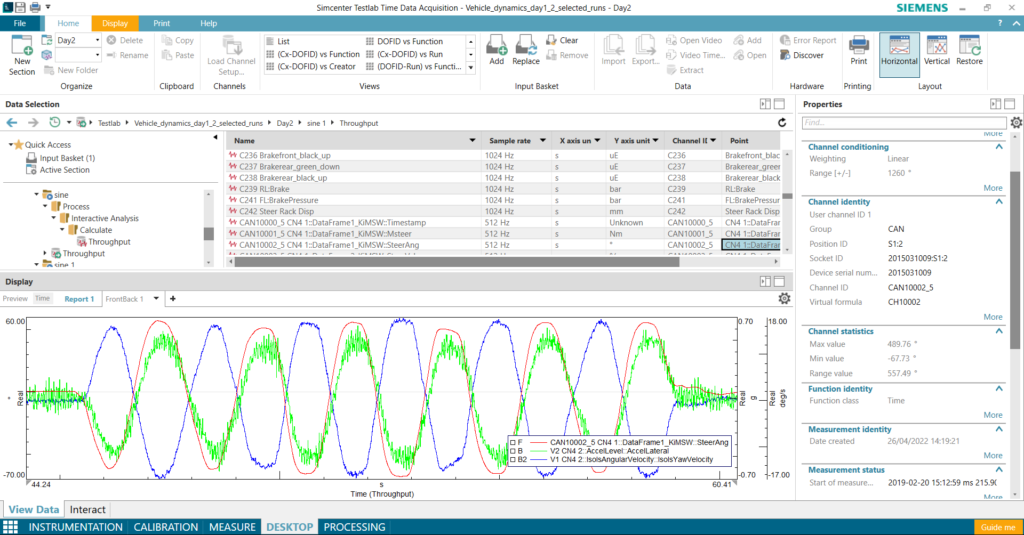Toggle legend checkbox for IsolsYawVelocity curve B2
Viewport: 1024px width, 535px height.
click(513, 459)
